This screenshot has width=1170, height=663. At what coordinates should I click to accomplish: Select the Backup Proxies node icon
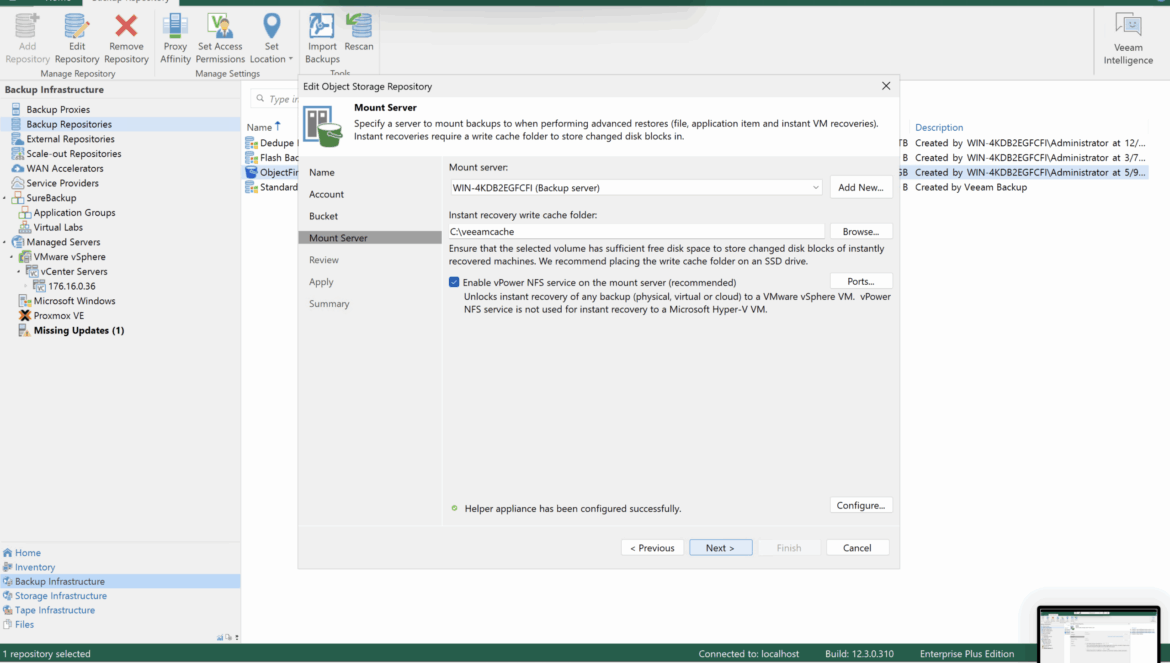[x=16, y=110]
